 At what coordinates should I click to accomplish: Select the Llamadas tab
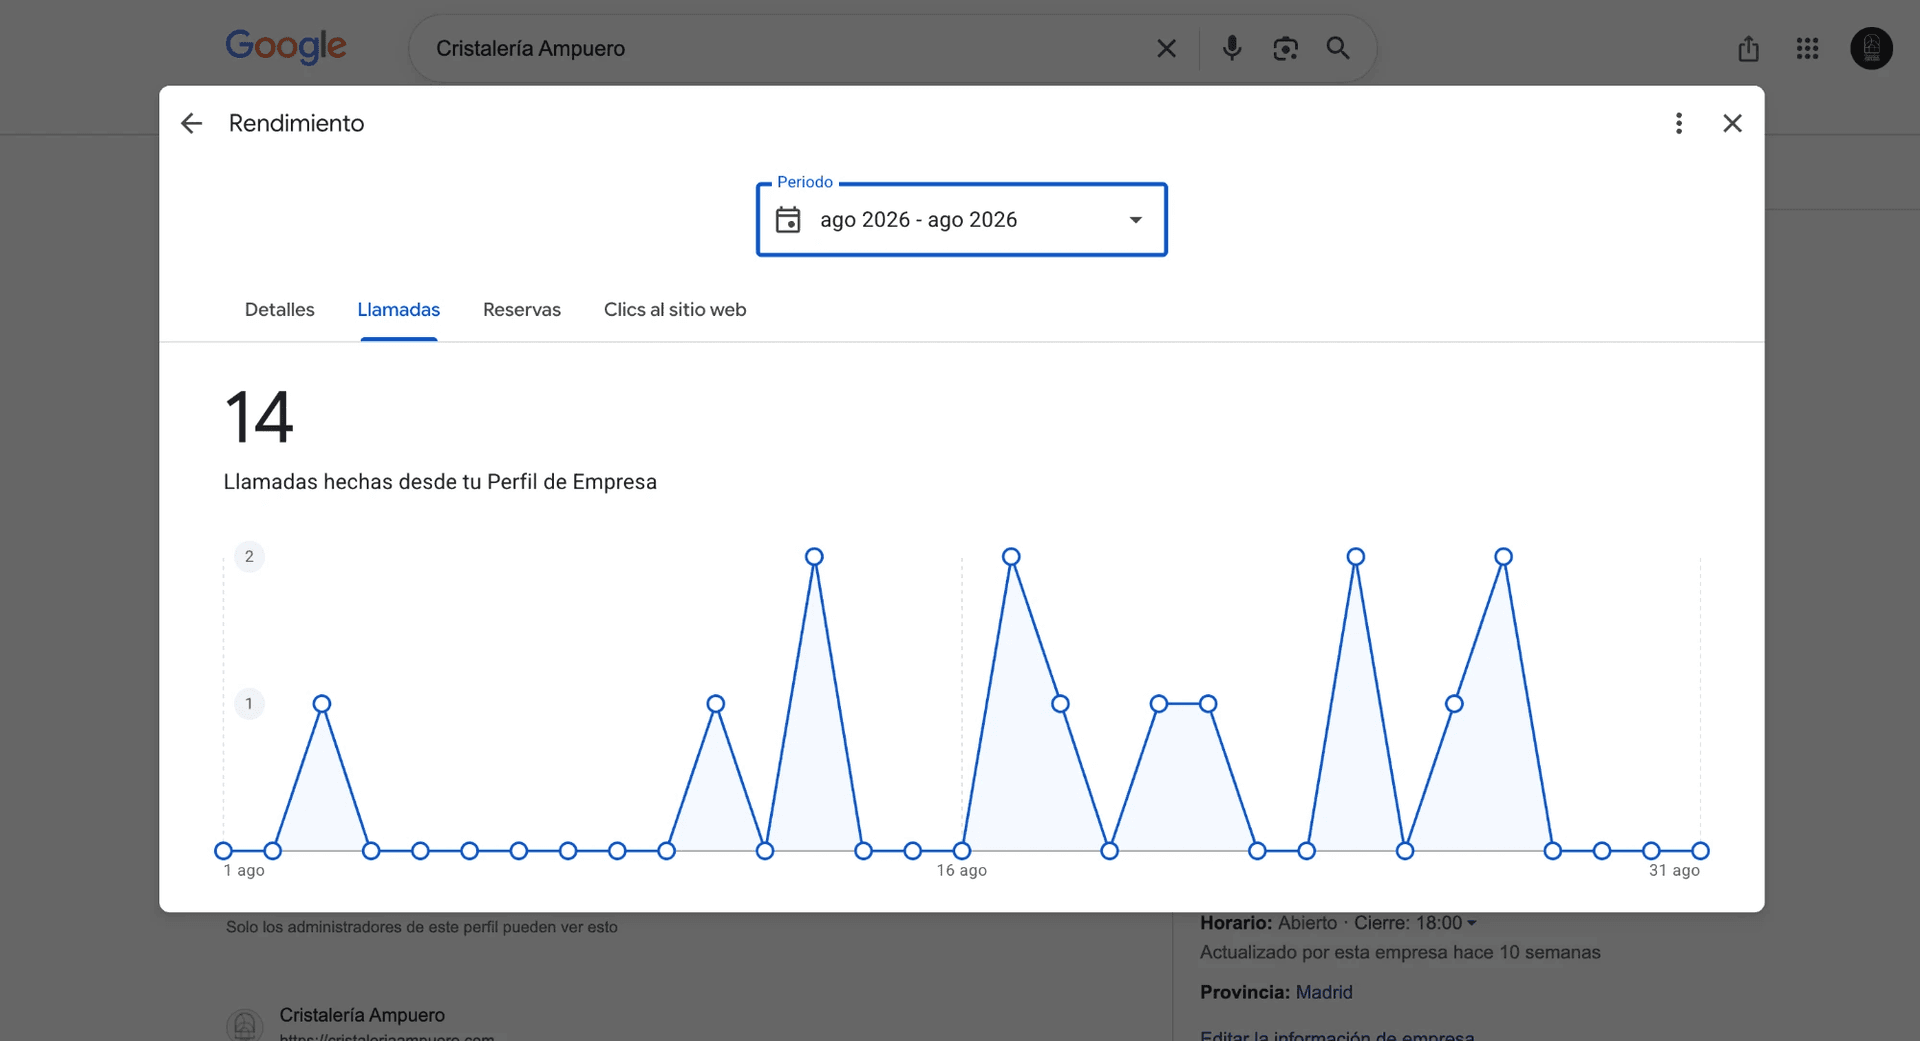[399, 310]
